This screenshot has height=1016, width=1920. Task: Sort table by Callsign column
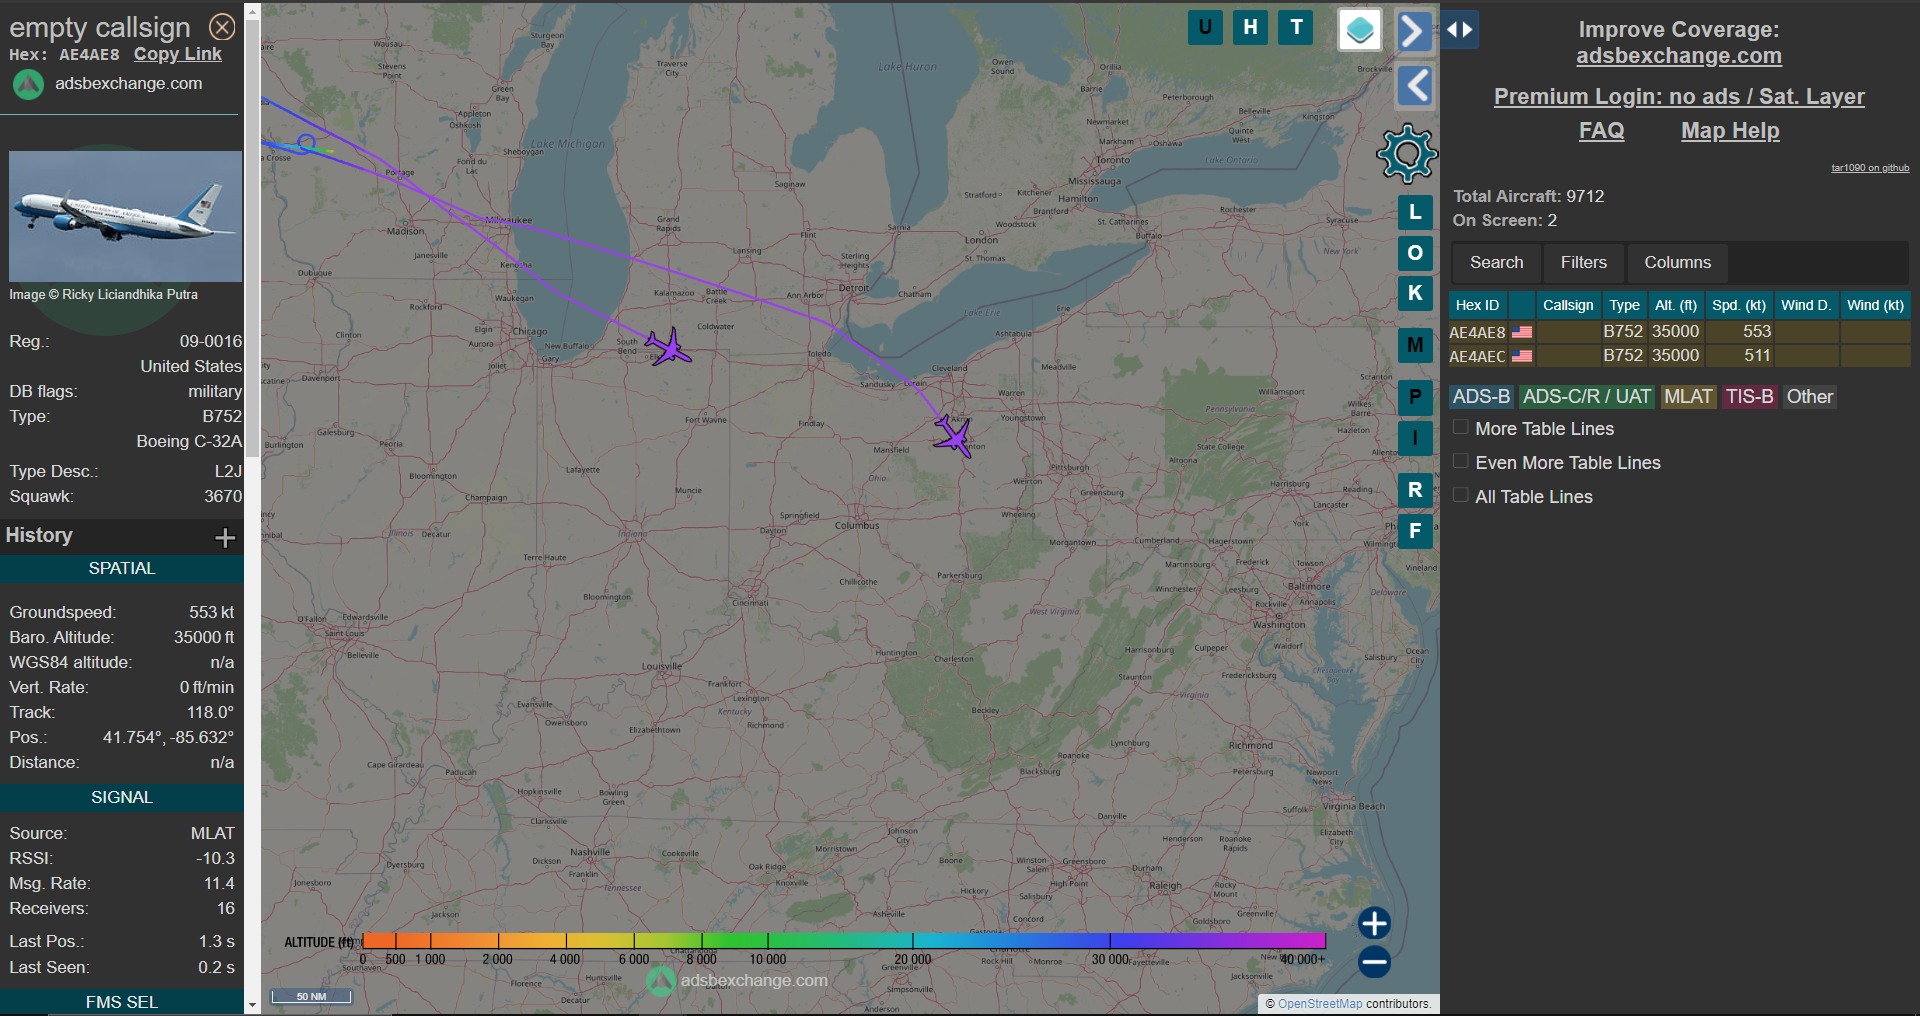[1567, 305]
